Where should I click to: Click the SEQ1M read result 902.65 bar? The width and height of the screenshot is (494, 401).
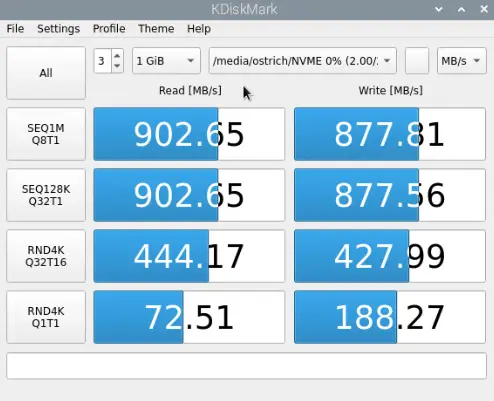pyautogui.click(x=189, y=134)
